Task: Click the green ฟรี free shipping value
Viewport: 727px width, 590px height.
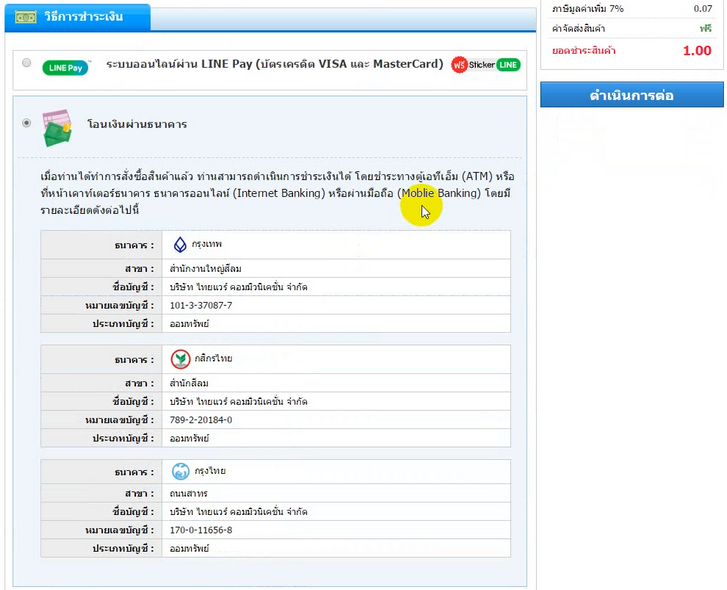Action: point(706,28)
